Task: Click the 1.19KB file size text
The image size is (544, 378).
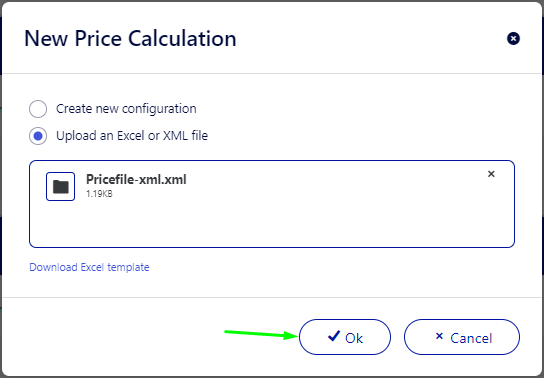Action: click(x=99, y=194)
